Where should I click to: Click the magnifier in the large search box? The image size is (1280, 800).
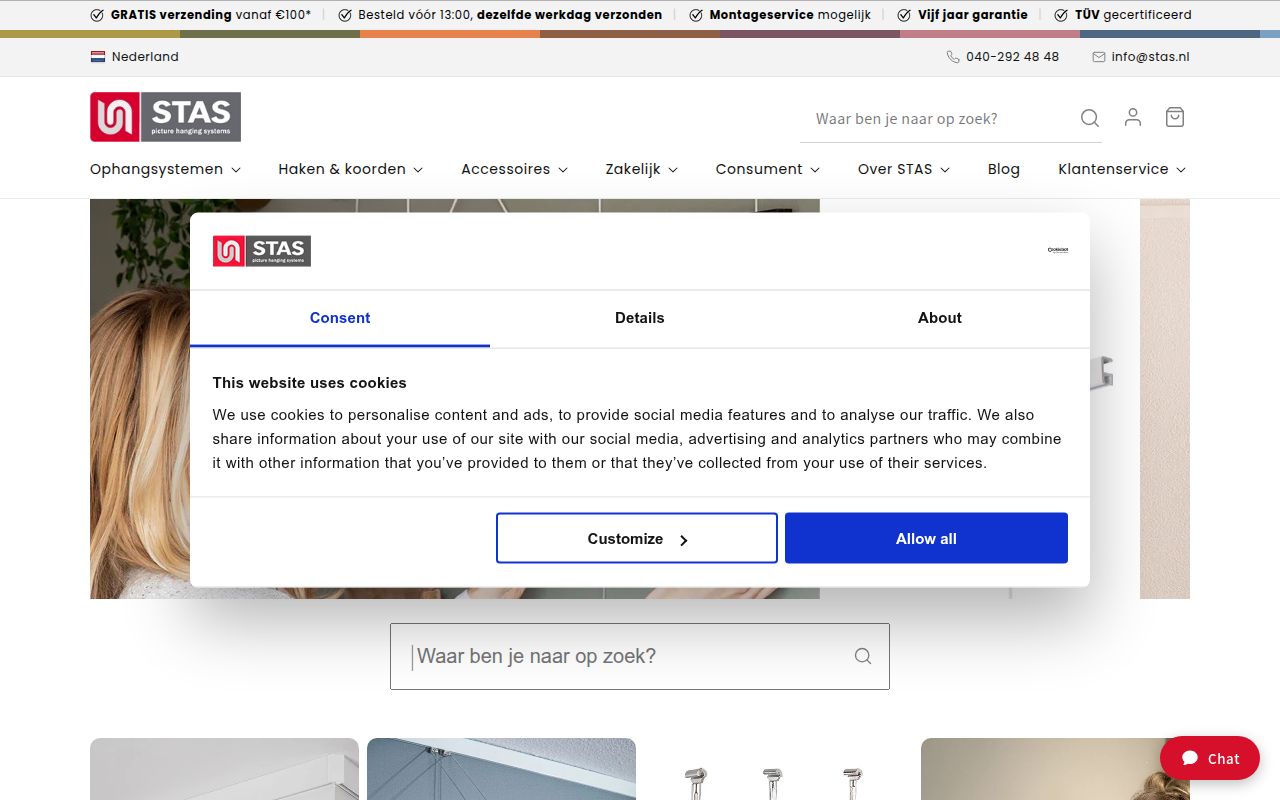tap(863, 656)
